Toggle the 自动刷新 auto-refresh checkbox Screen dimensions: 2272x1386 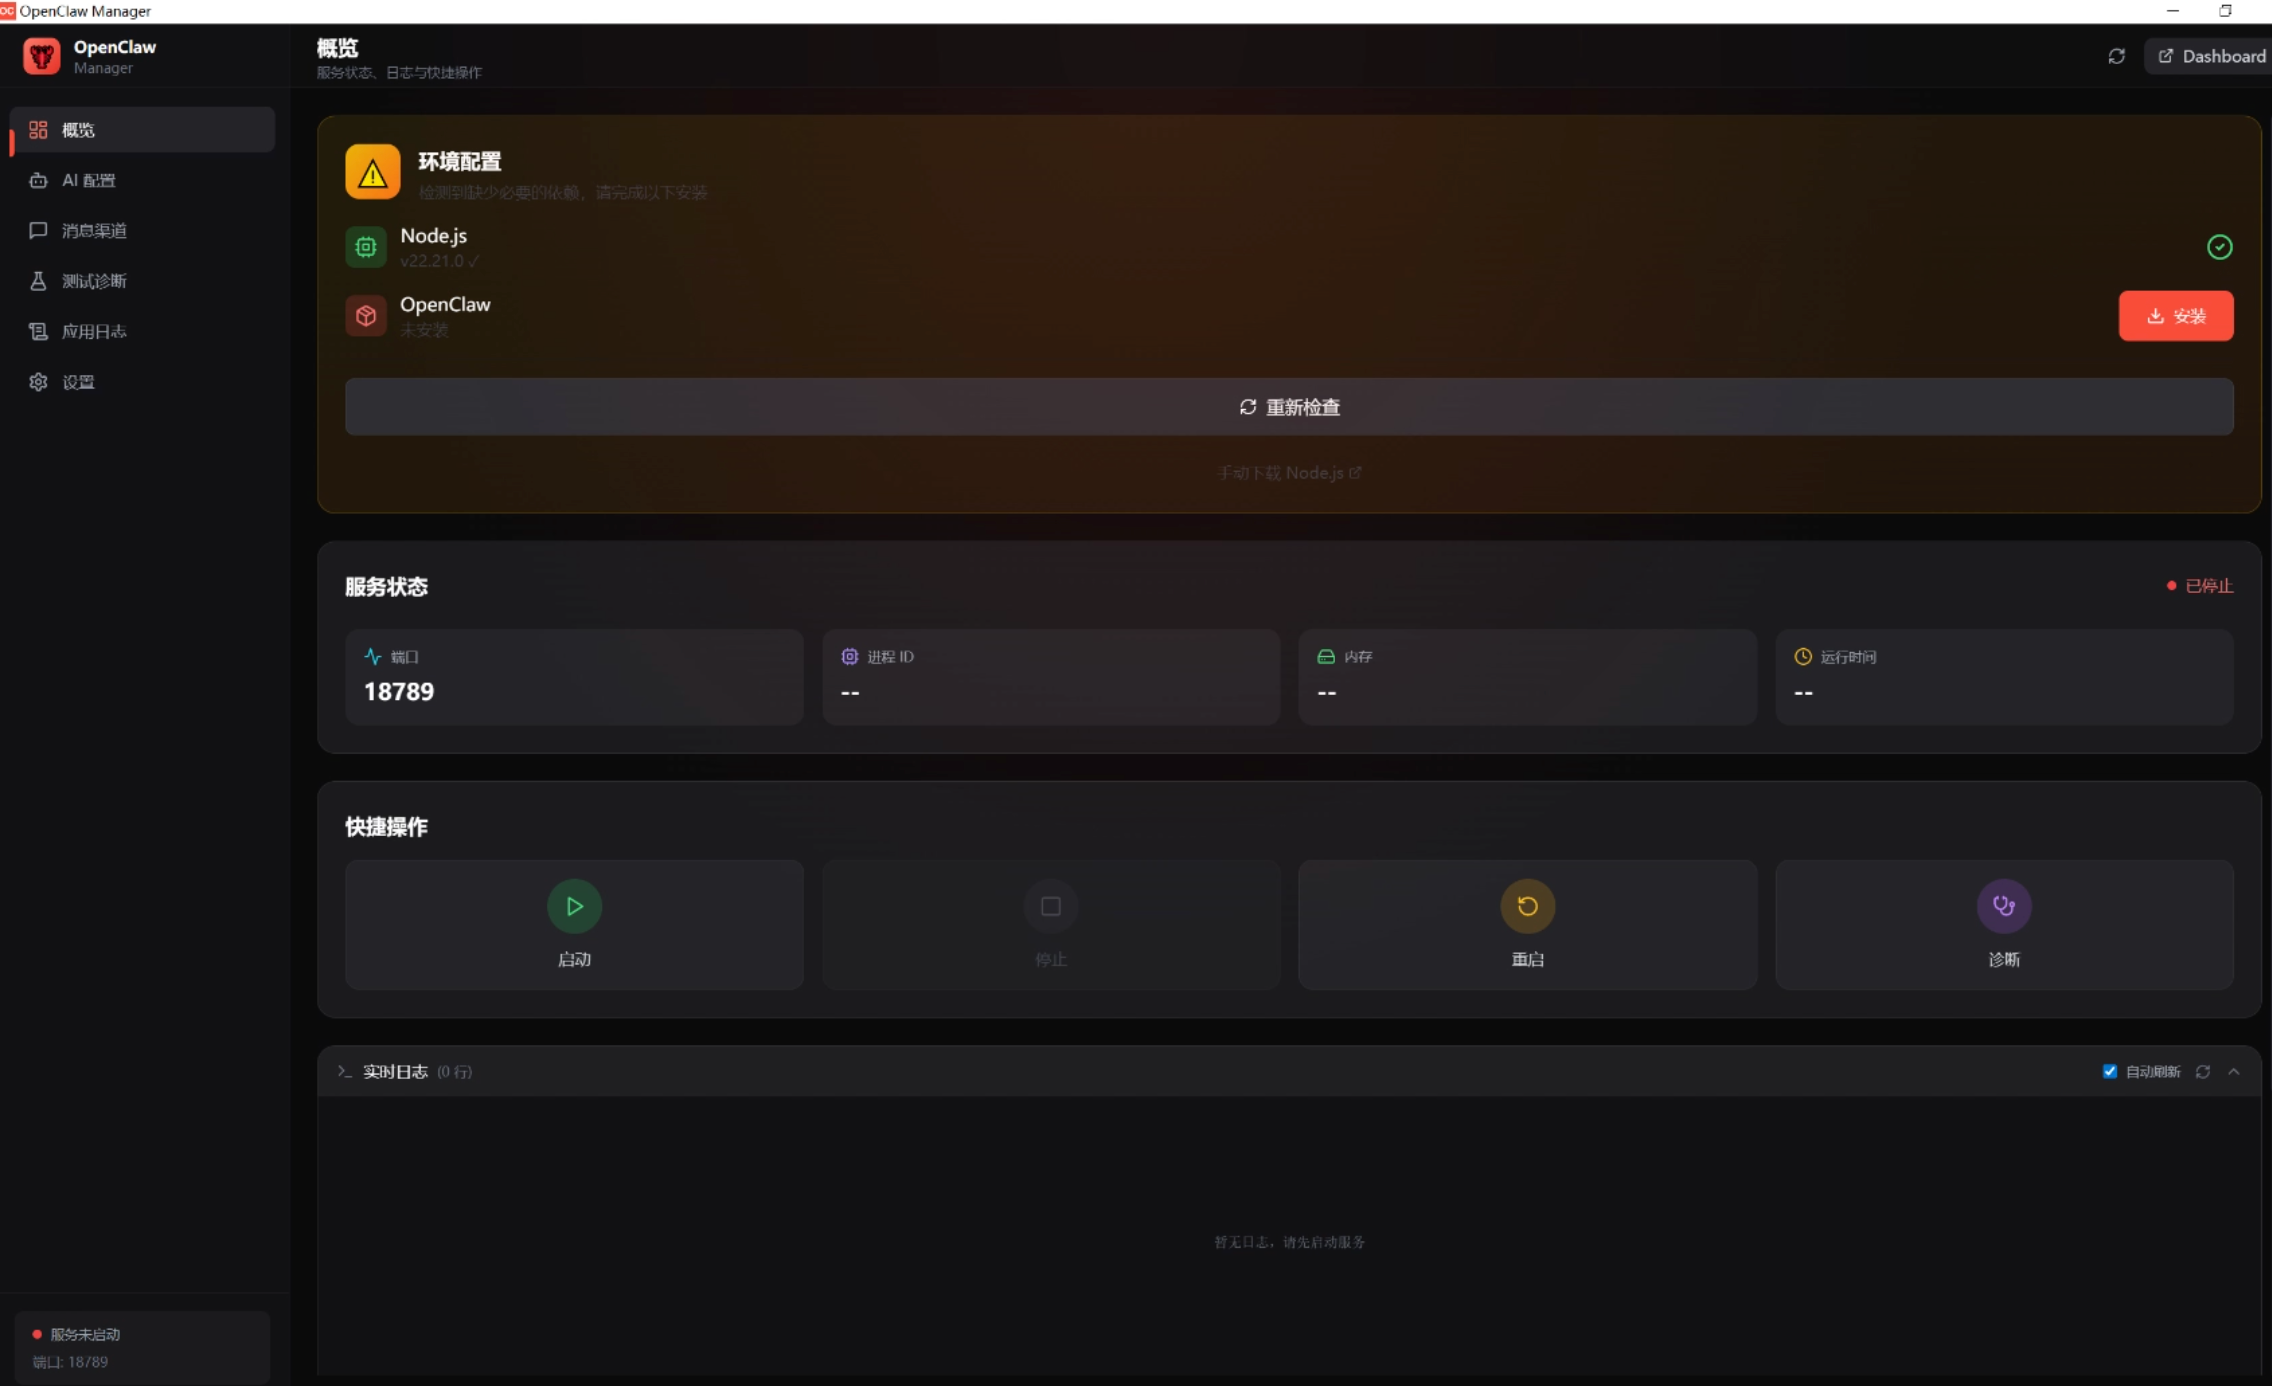(2110, 1072)
